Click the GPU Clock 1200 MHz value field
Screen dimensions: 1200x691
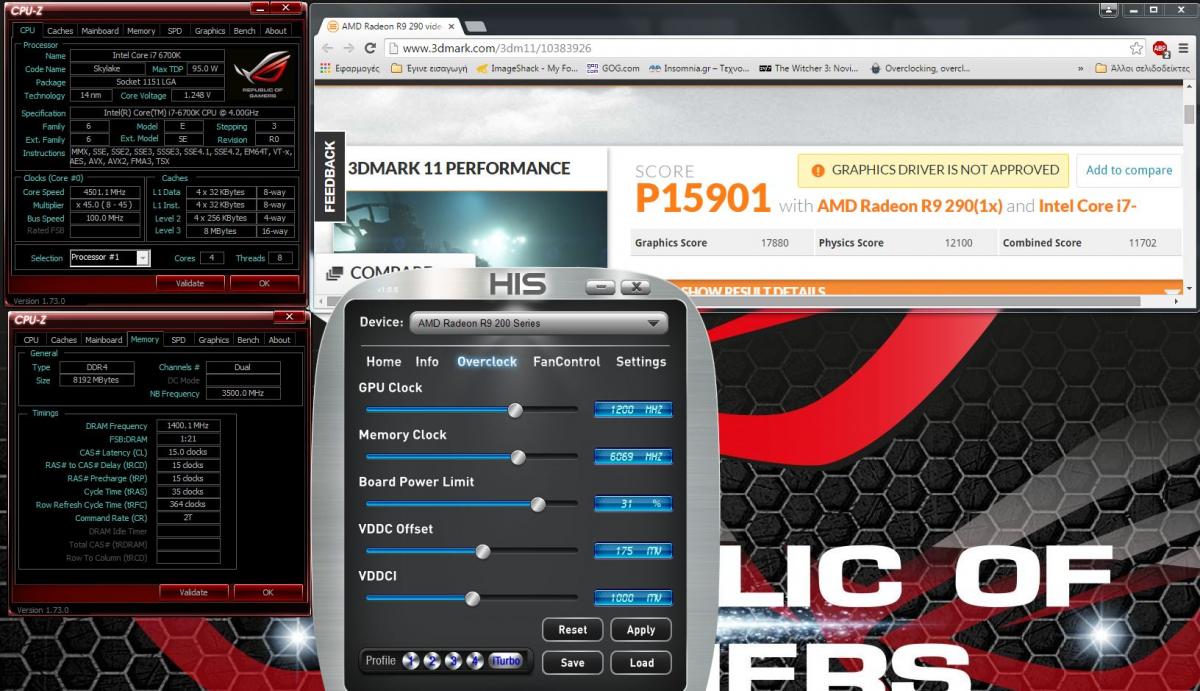click(633, 410)
